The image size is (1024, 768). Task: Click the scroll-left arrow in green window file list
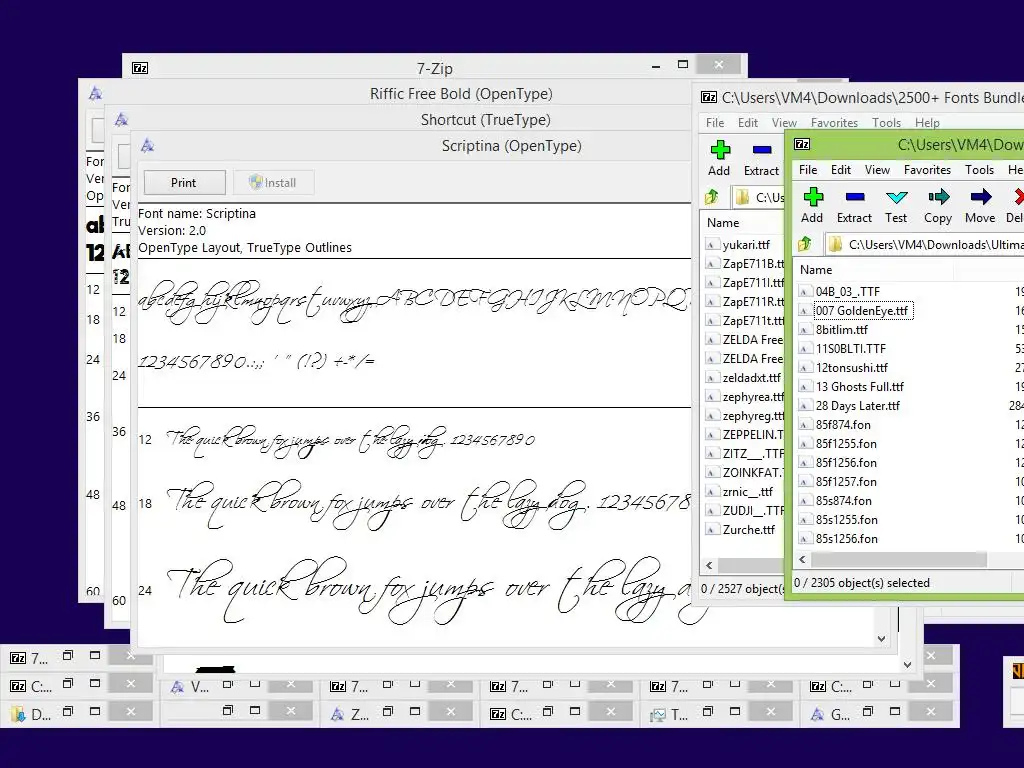pyautogui.click(x=803, y=560)
